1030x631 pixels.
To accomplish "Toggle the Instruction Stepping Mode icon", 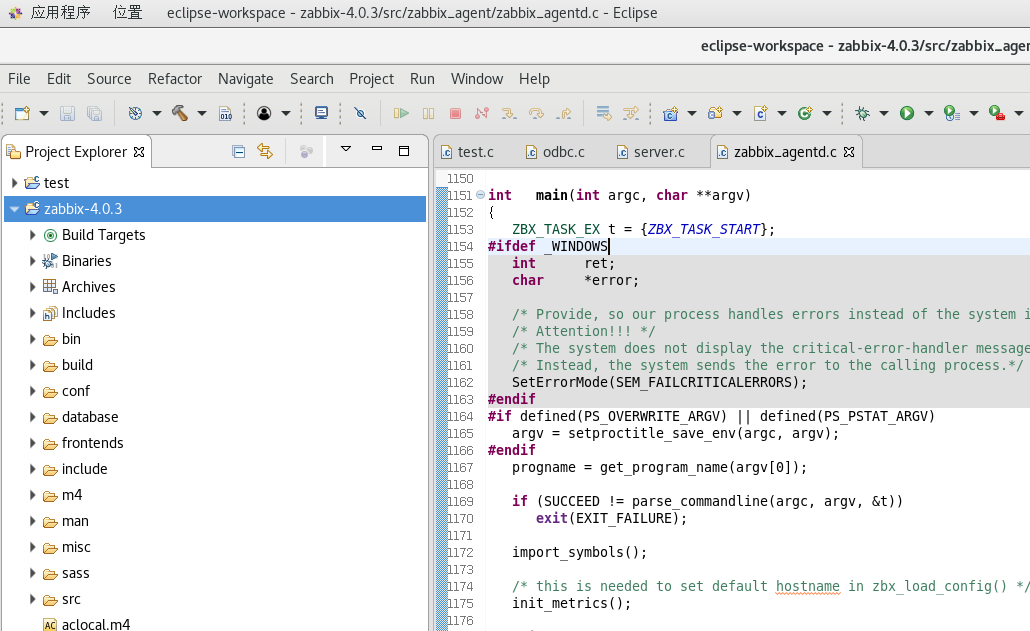I will tap(631, 113).
